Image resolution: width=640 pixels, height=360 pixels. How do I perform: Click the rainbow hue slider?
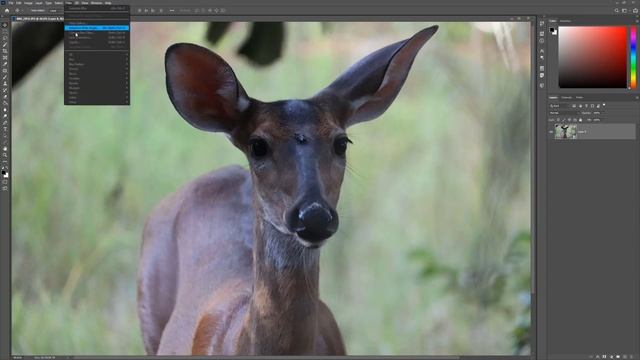[x=633, y=57]
